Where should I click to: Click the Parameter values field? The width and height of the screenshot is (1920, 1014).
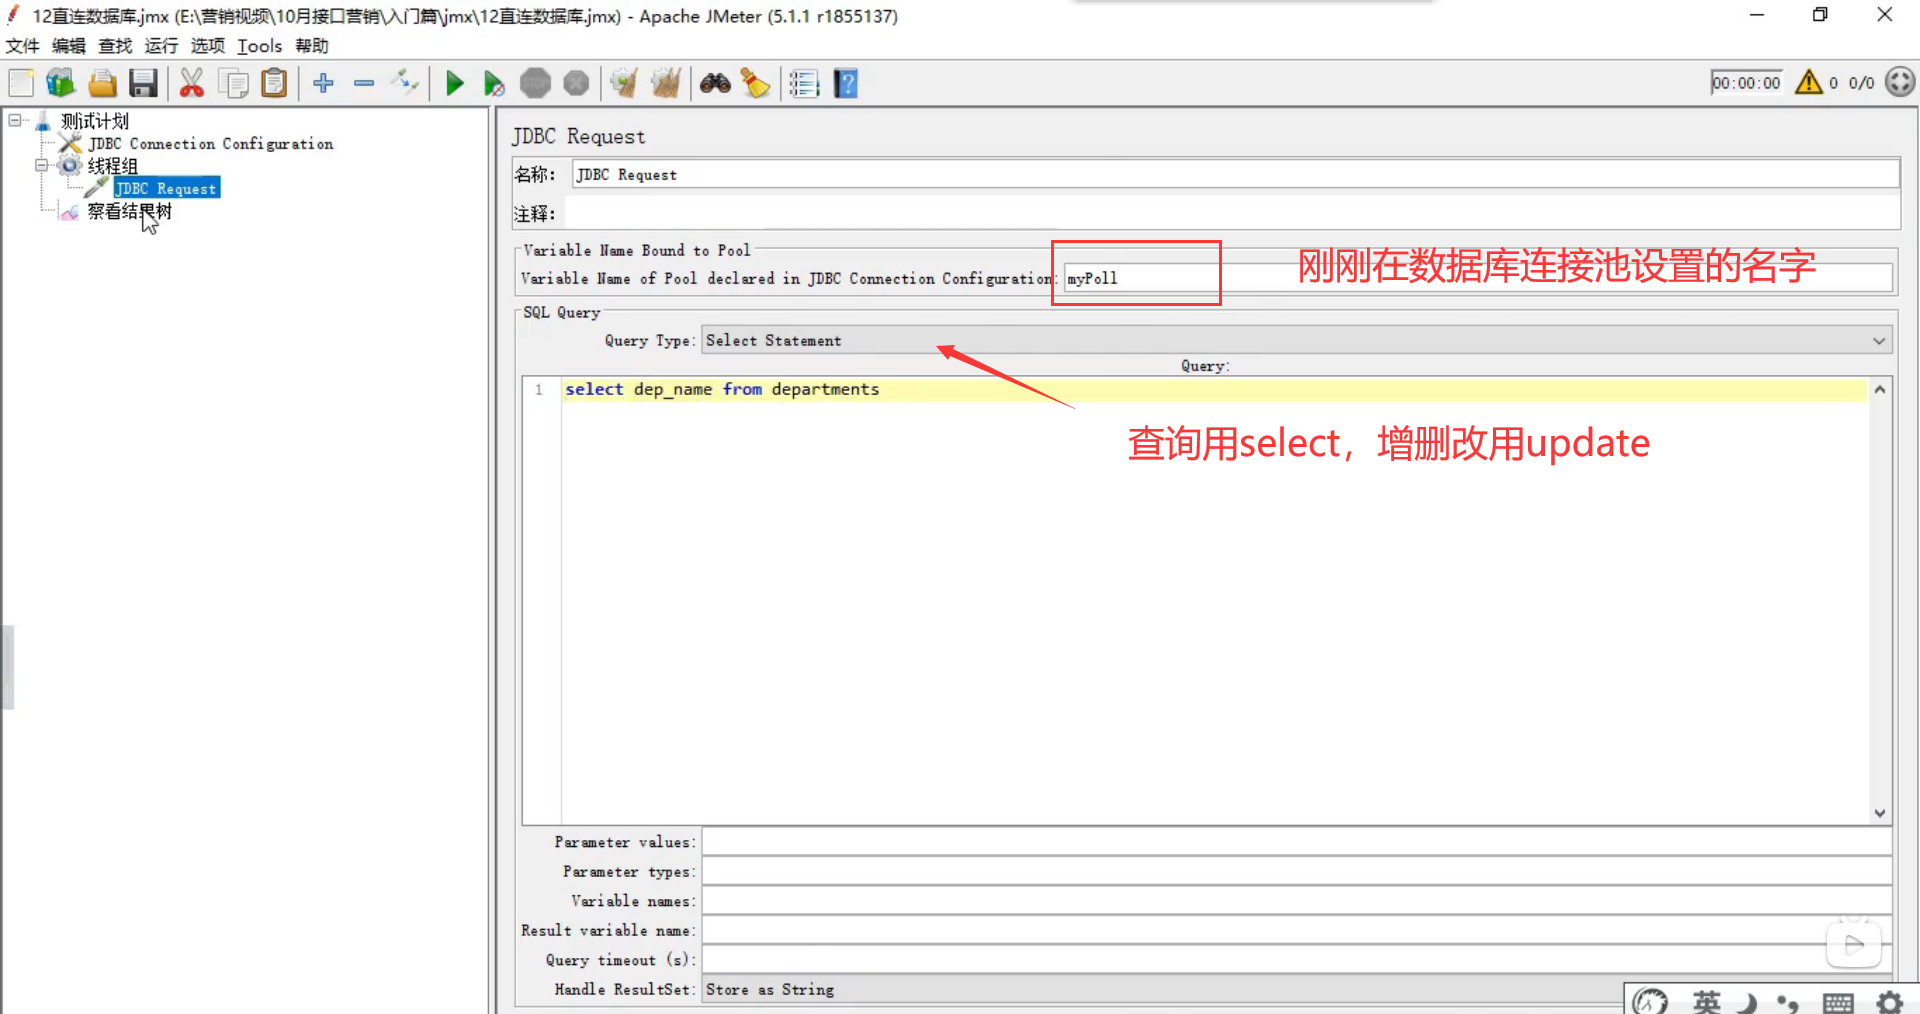pos(1296,842)
